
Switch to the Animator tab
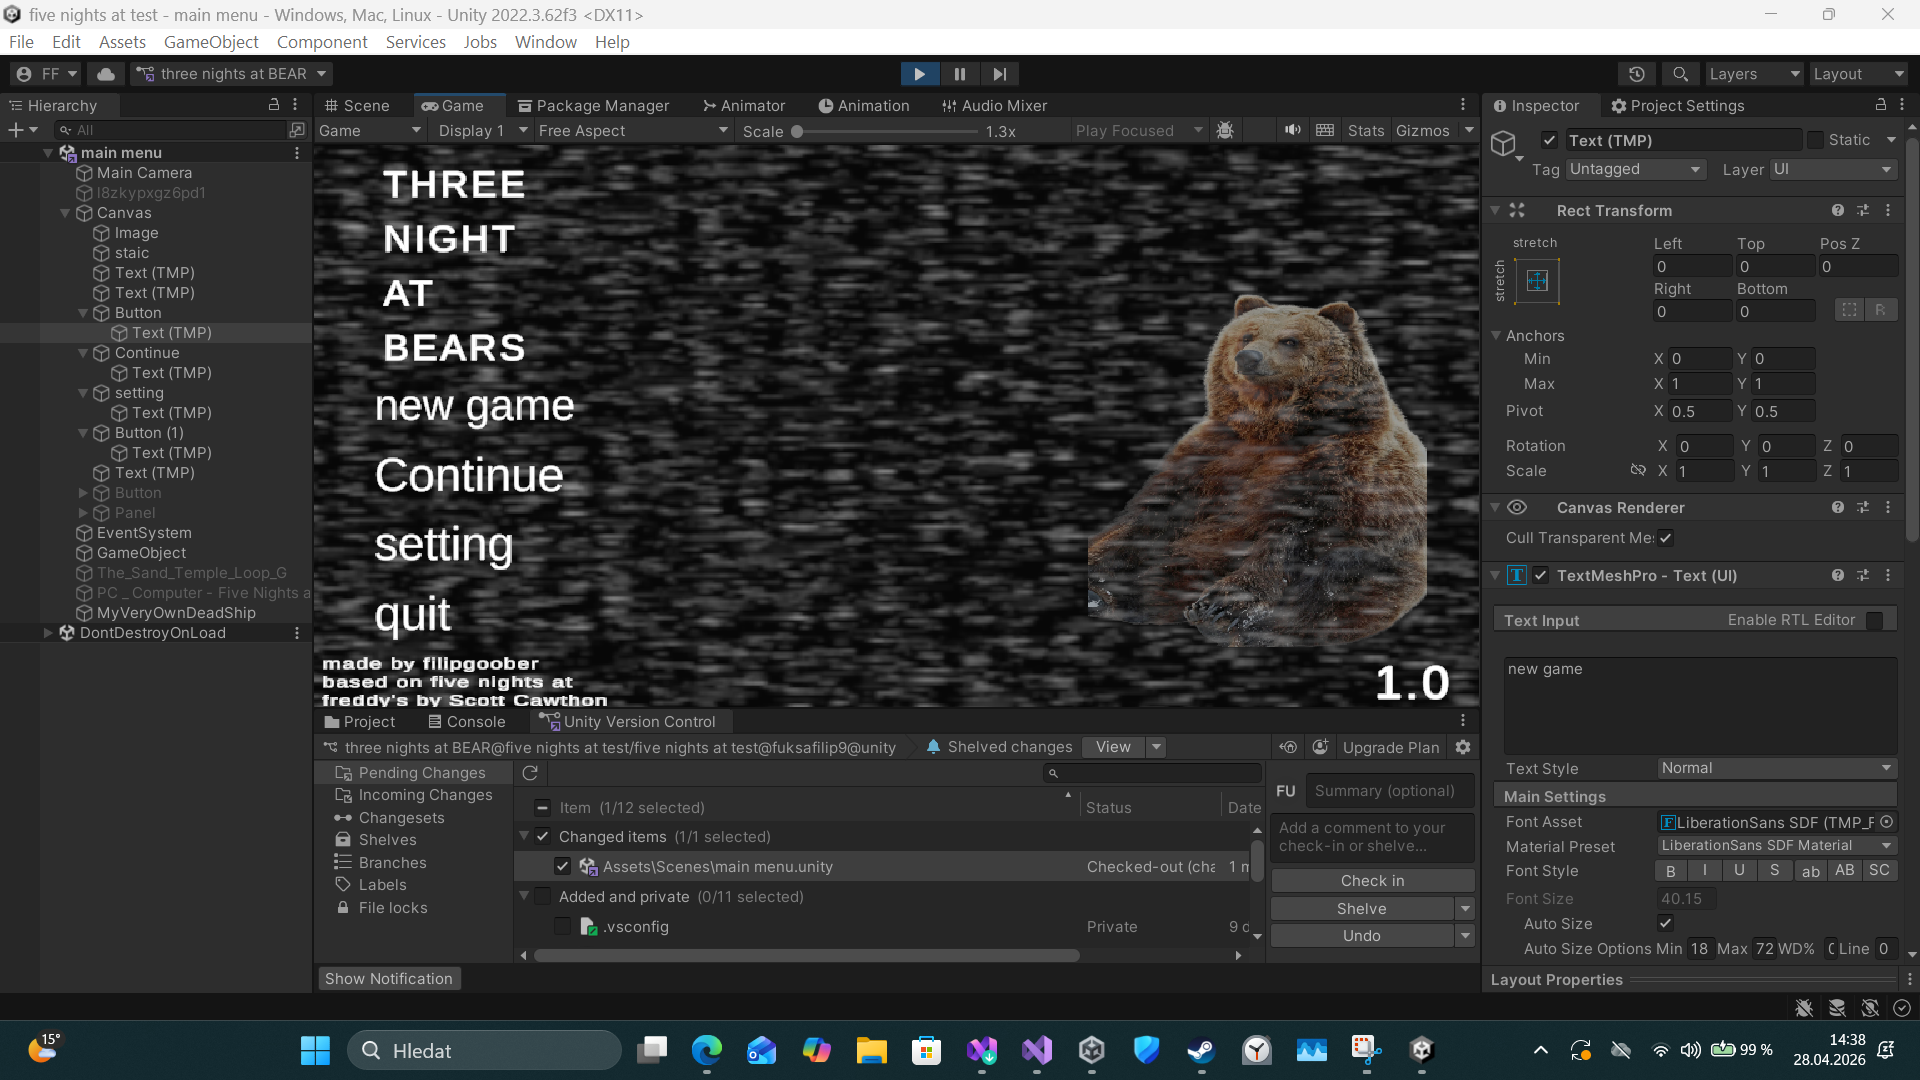point(744,105)
